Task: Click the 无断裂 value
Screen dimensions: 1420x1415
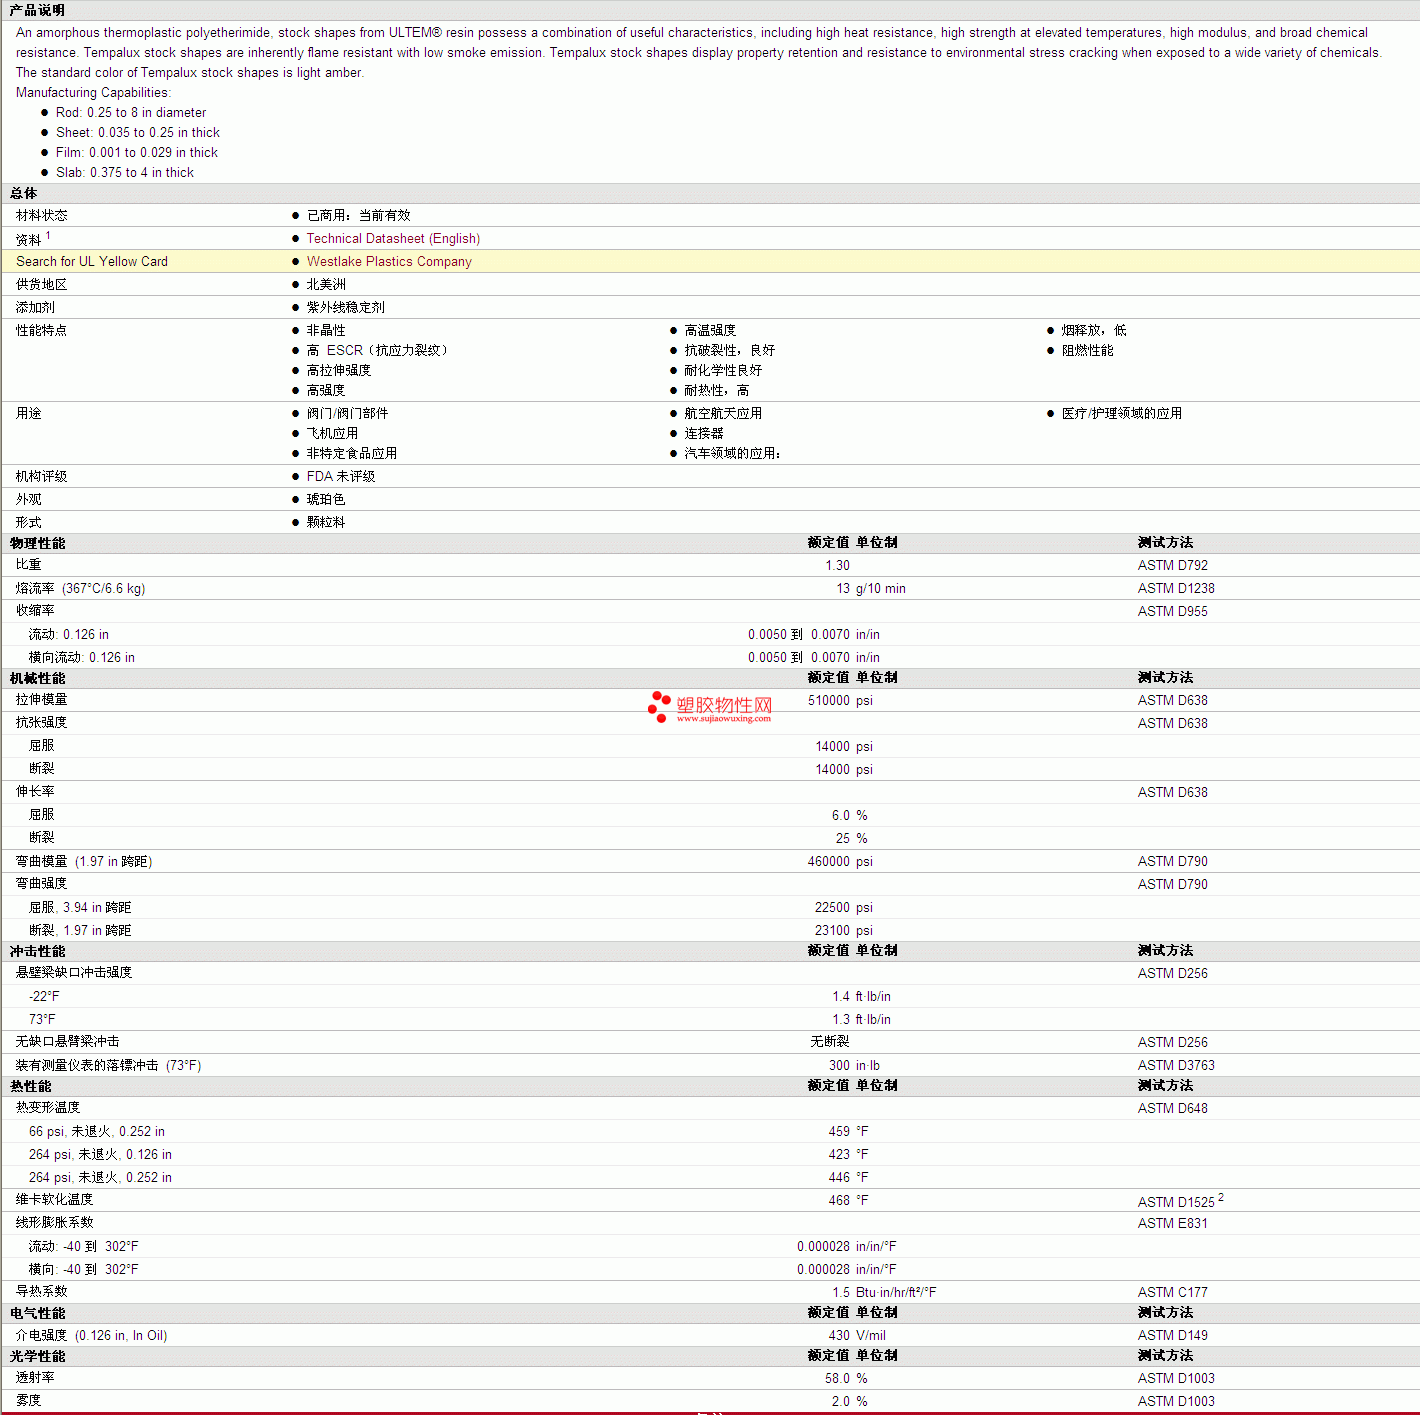Action: pyautogui.click(x=830, y=1041)
